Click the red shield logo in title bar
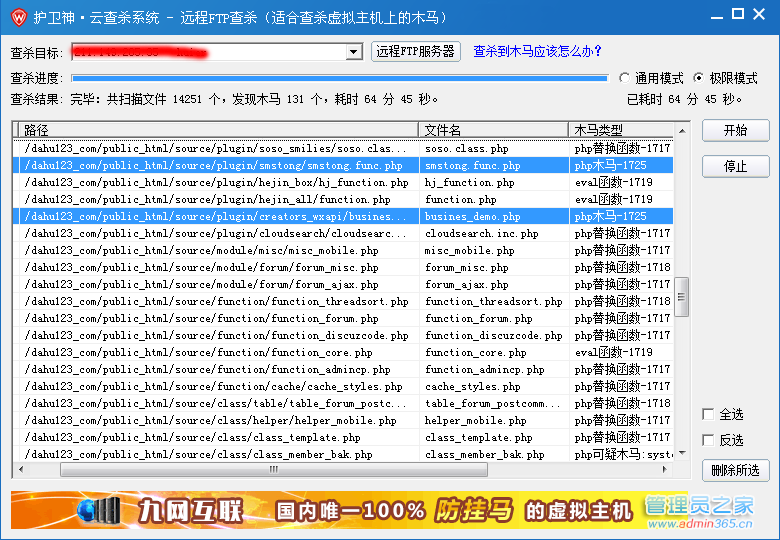The height and width of the screenshot is (540, 780). [18, 17]
